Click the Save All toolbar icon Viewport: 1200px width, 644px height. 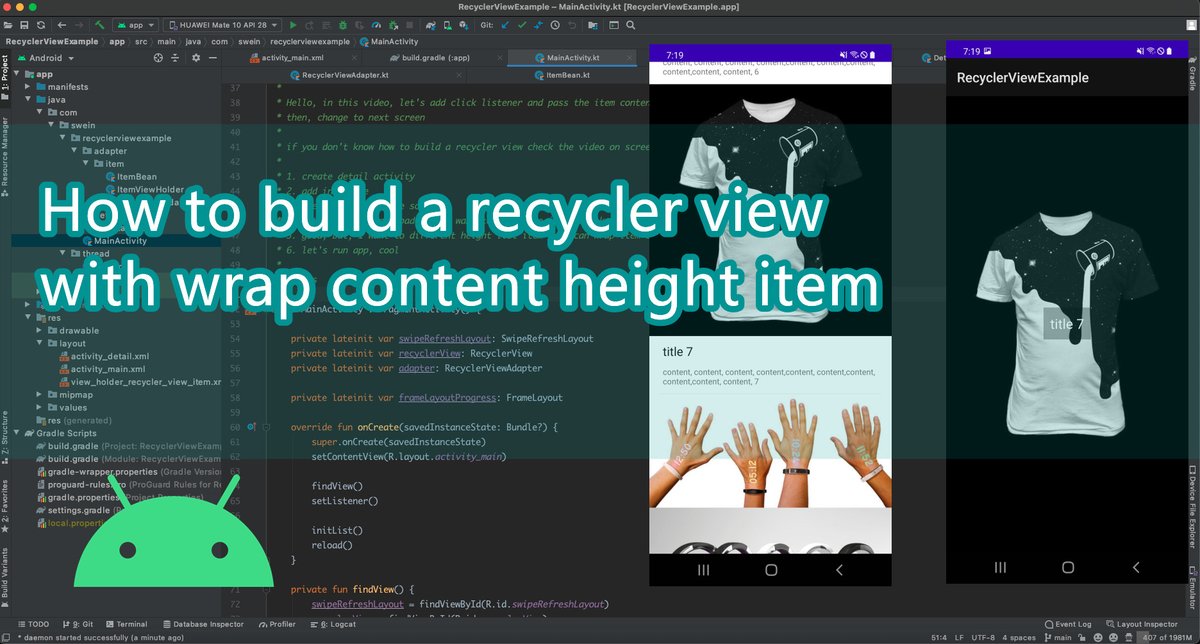(x=24, y=24)
